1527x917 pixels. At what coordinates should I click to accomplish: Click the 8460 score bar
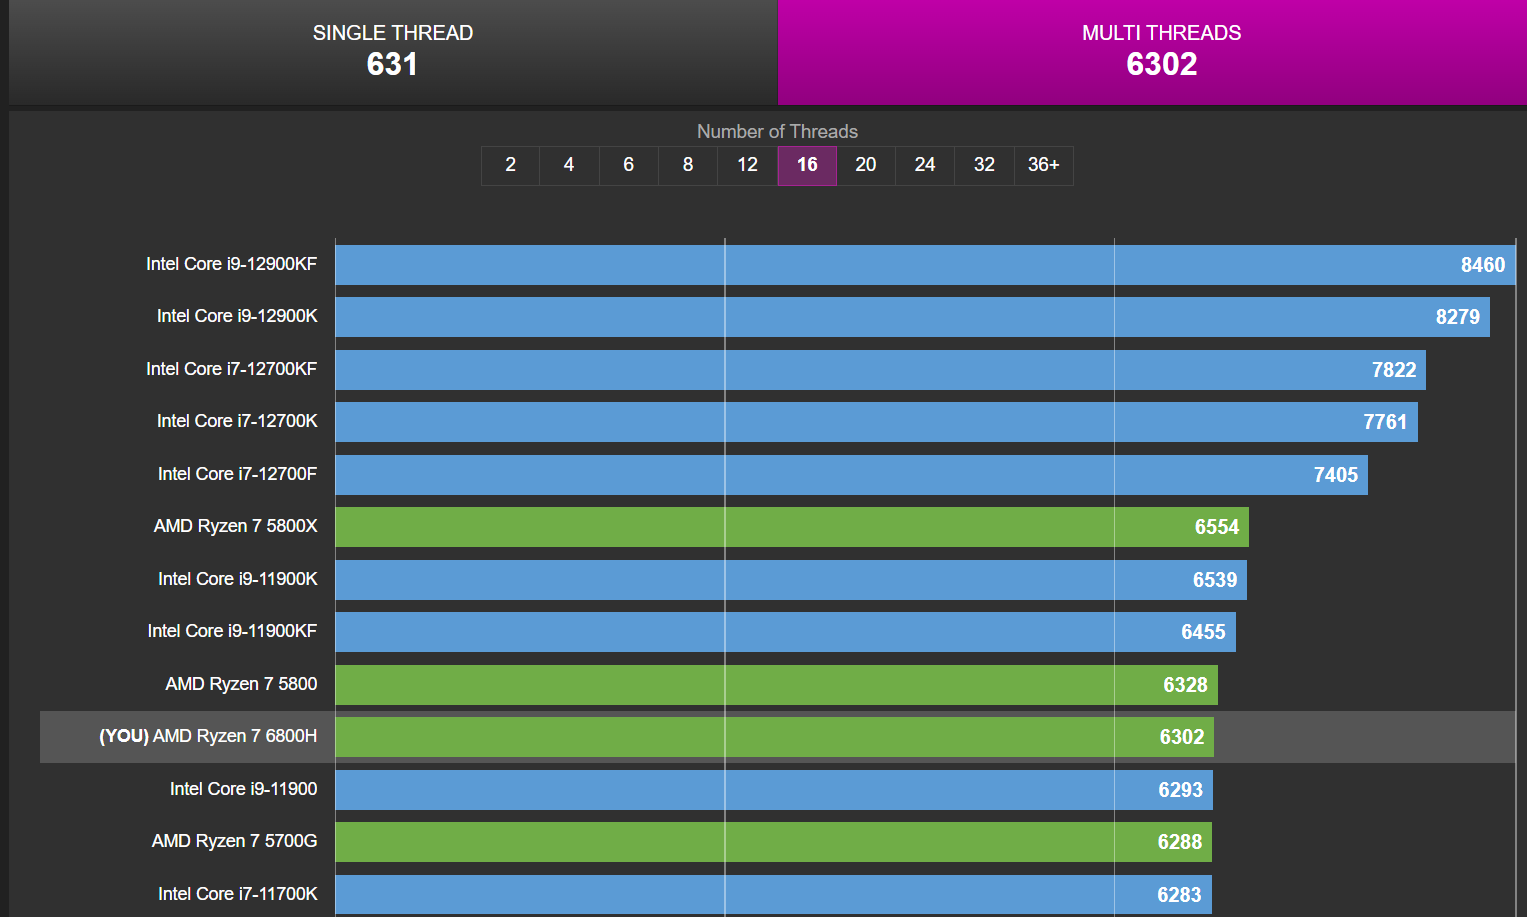click(925, 265)
